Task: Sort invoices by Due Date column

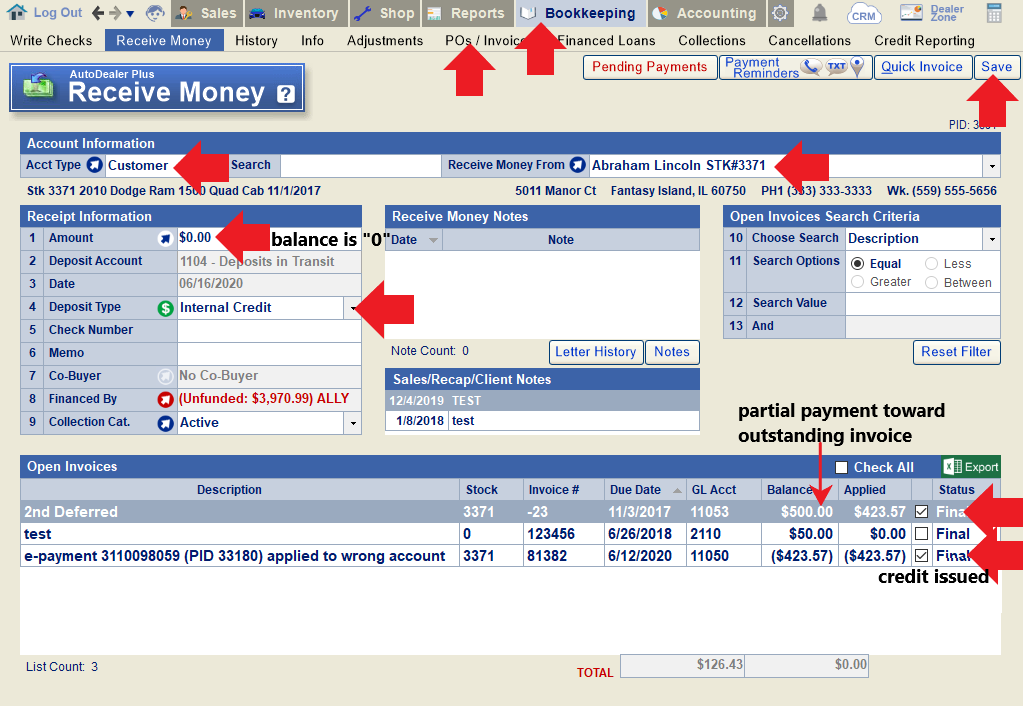Action: click(643, 490)
